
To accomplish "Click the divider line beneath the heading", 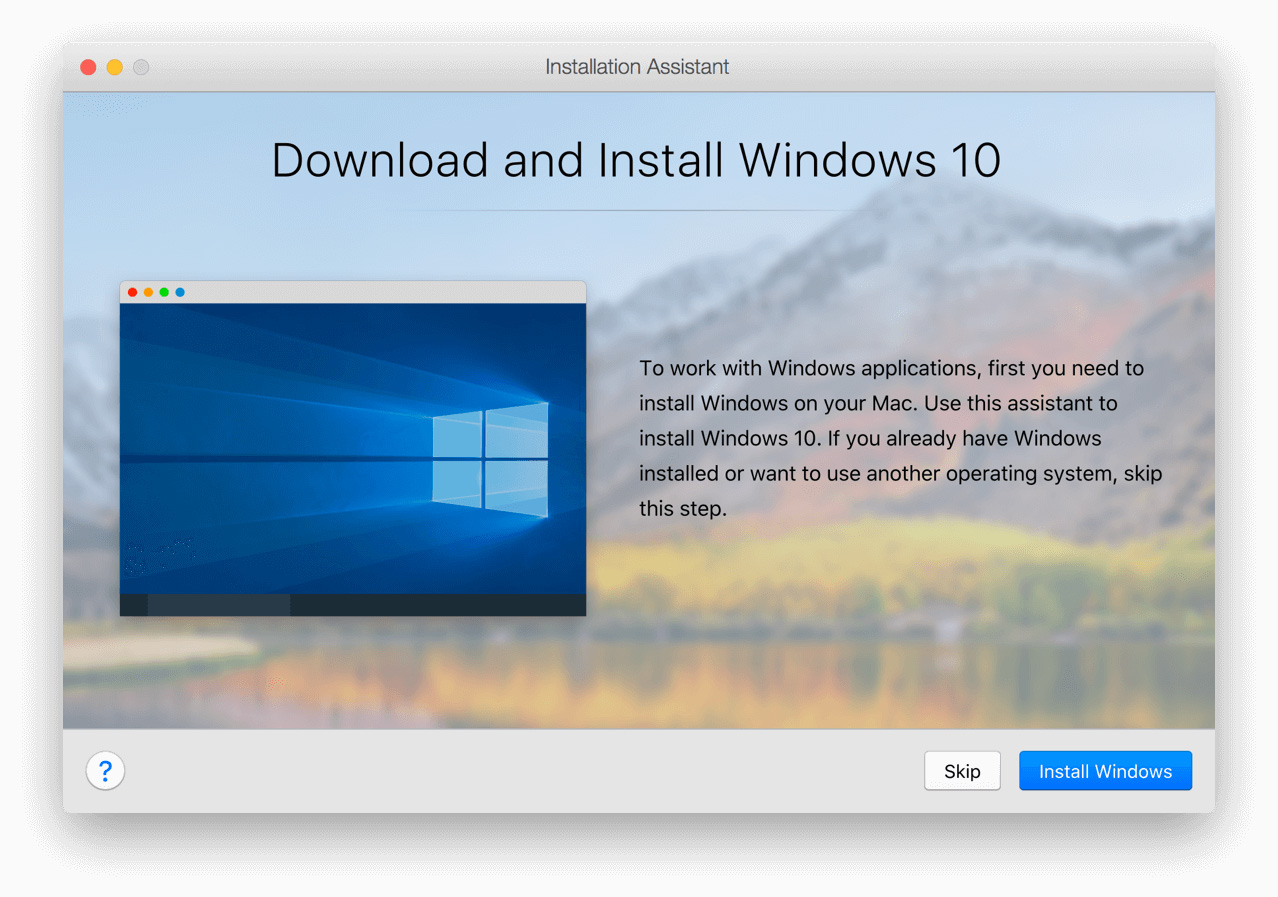I will point(636,211).
